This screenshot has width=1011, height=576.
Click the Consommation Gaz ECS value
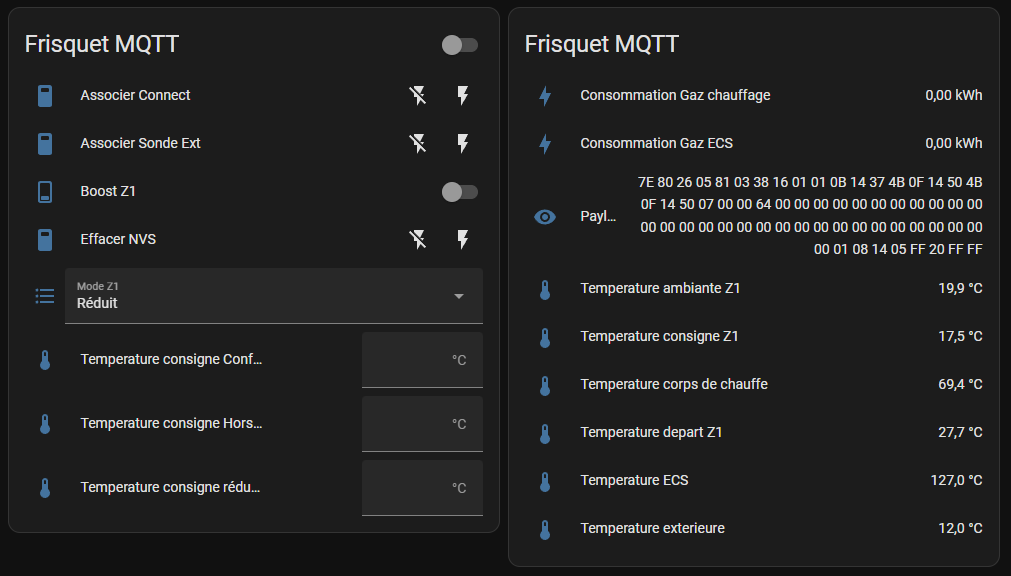click(x=954, y=144)
